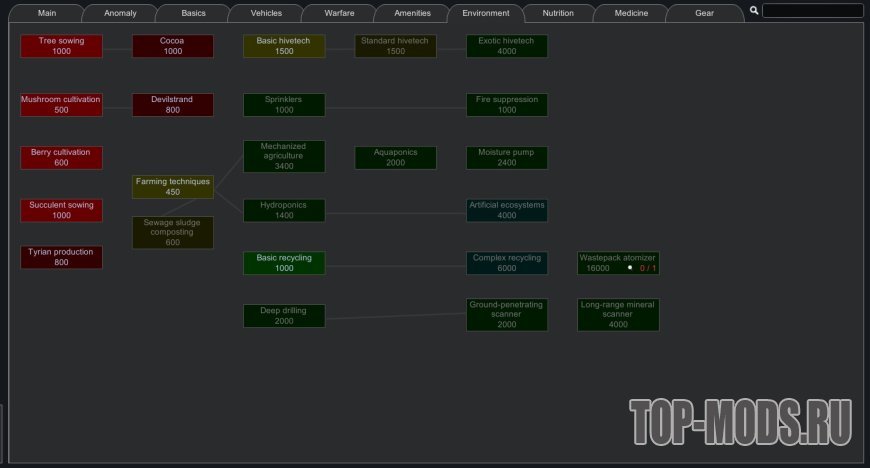Select Long-range mineral scanner research
The width and height of the screenshot is (870, 468).
[618, 314]
